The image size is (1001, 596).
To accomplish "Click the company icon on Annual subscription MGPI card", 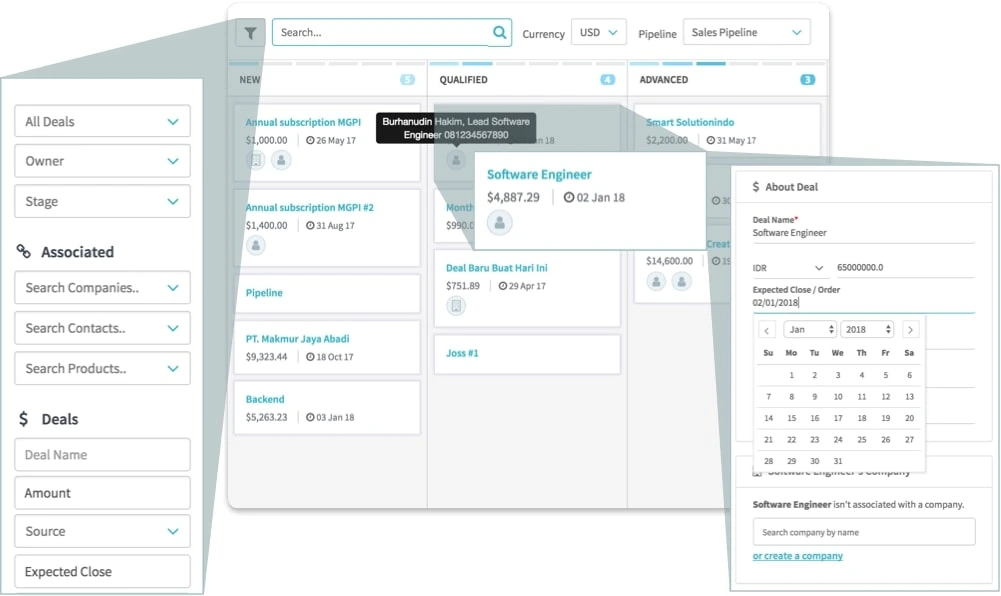I will [256, 160].
